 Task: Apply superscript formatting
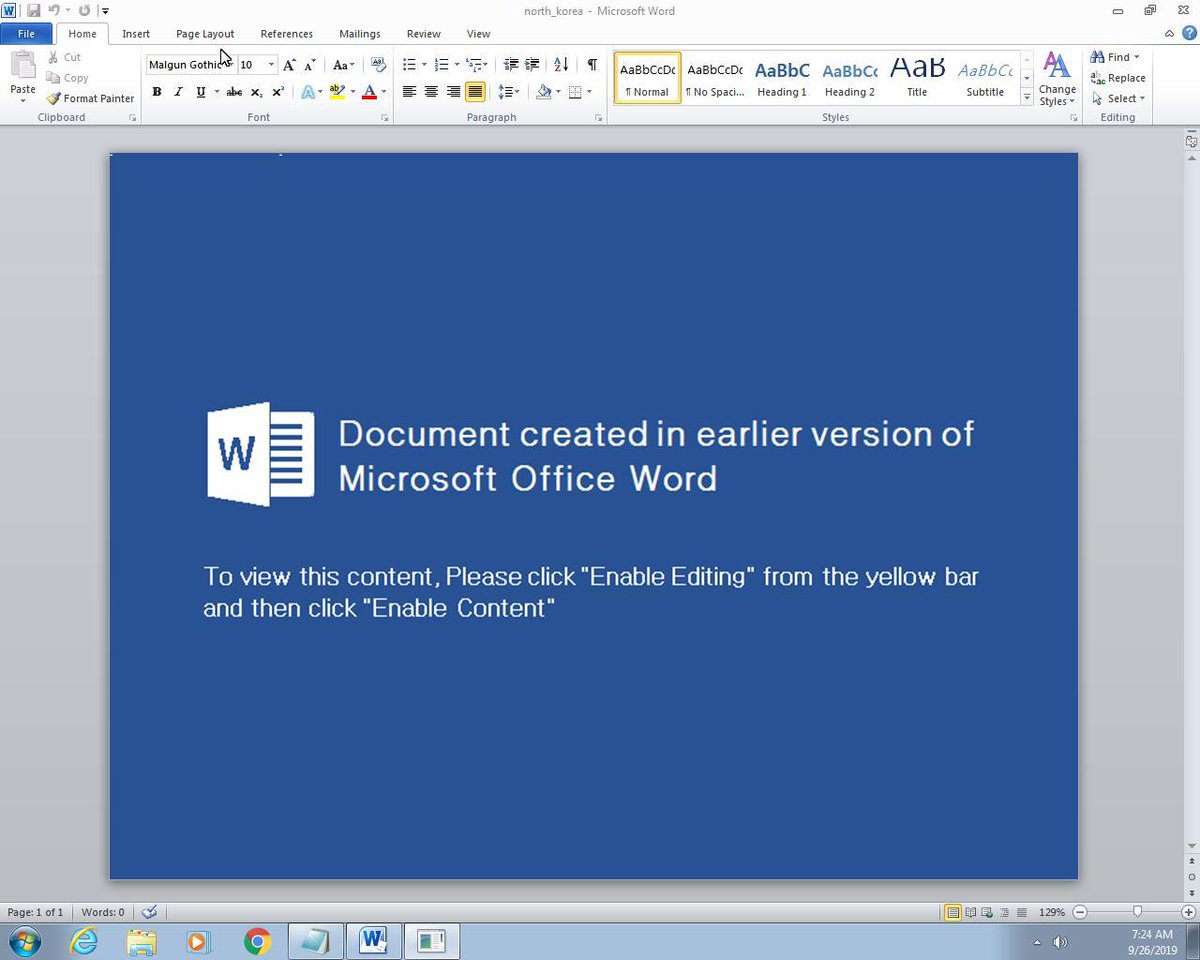click(278, 92)
